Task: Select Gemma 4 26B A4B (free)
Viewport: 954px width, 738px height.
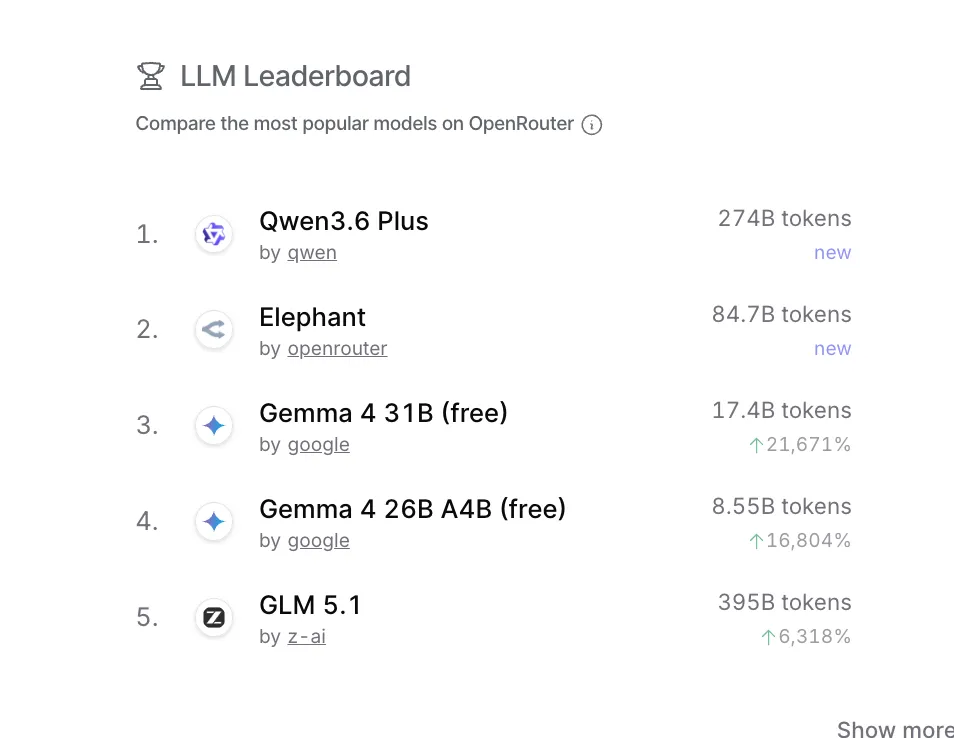Action: coord(412,509)
